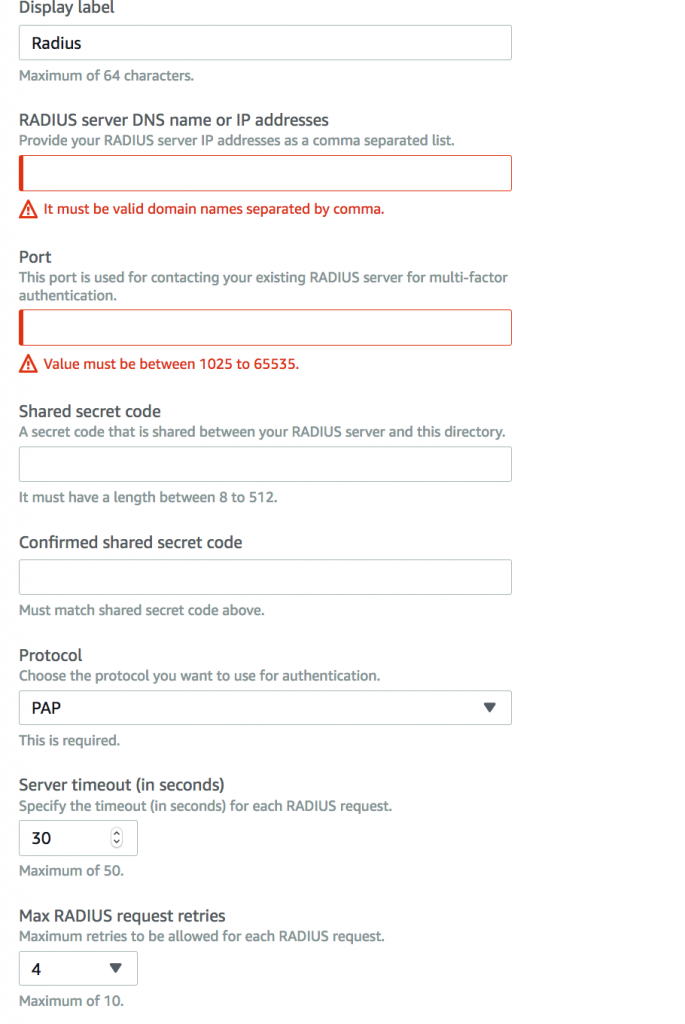Click the Display label heading
685x1024 pixels.
(67, 8)
